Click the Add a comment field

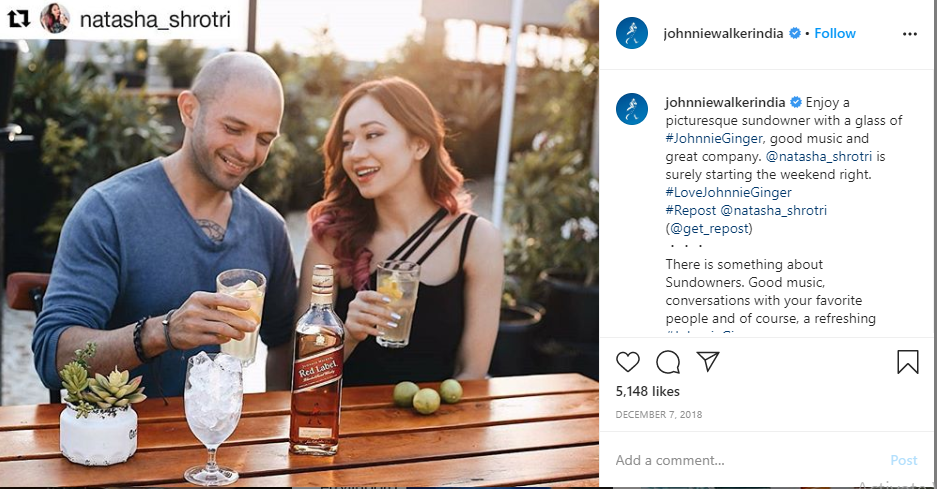(x=747, y=460)
